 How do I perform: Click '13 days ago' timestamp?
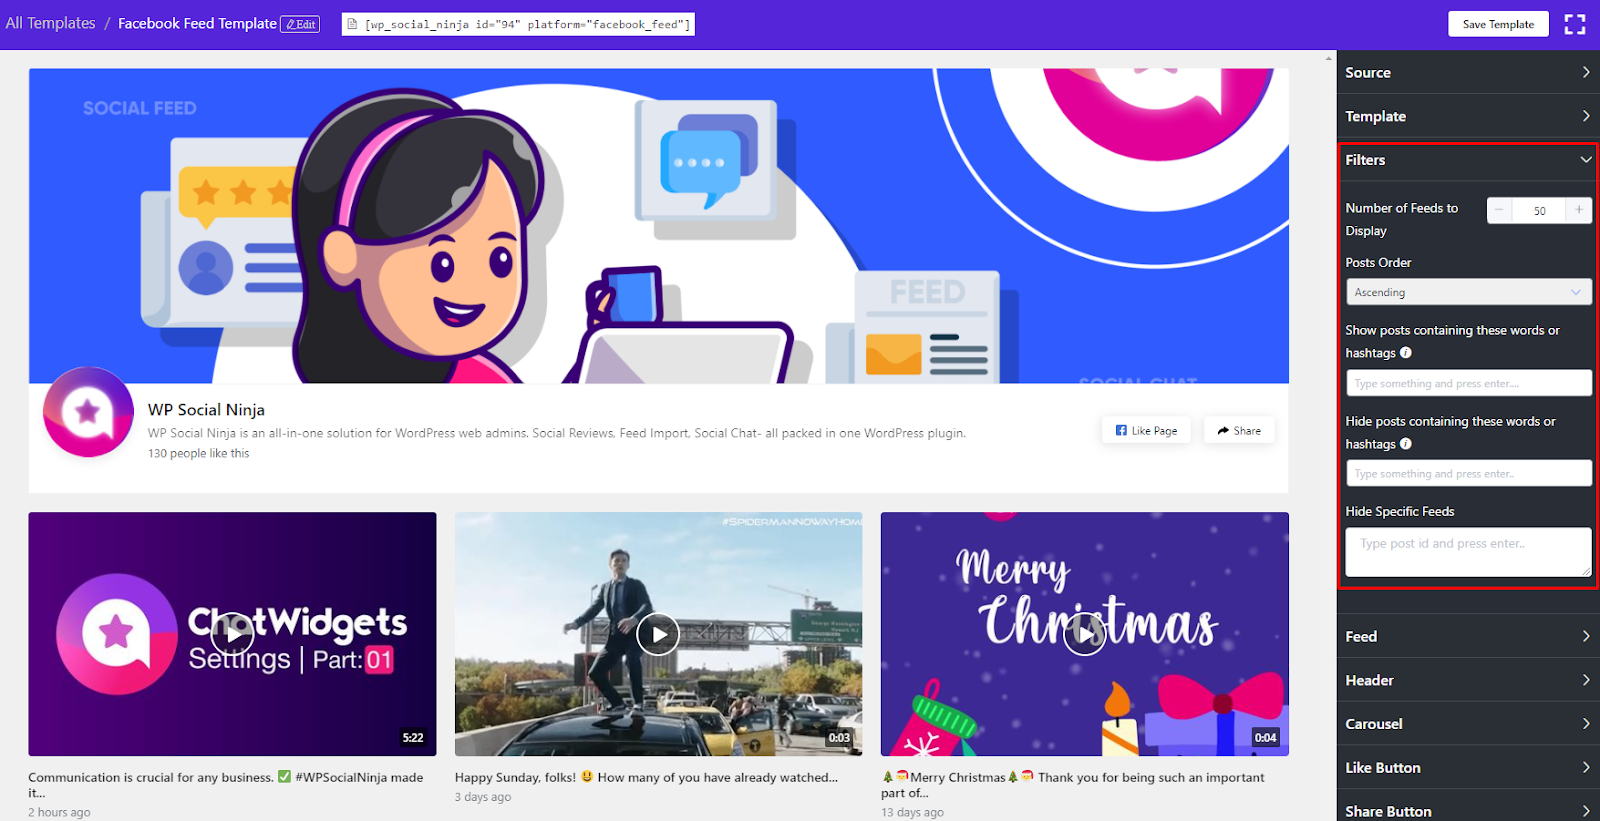click(x=912, y=813)
